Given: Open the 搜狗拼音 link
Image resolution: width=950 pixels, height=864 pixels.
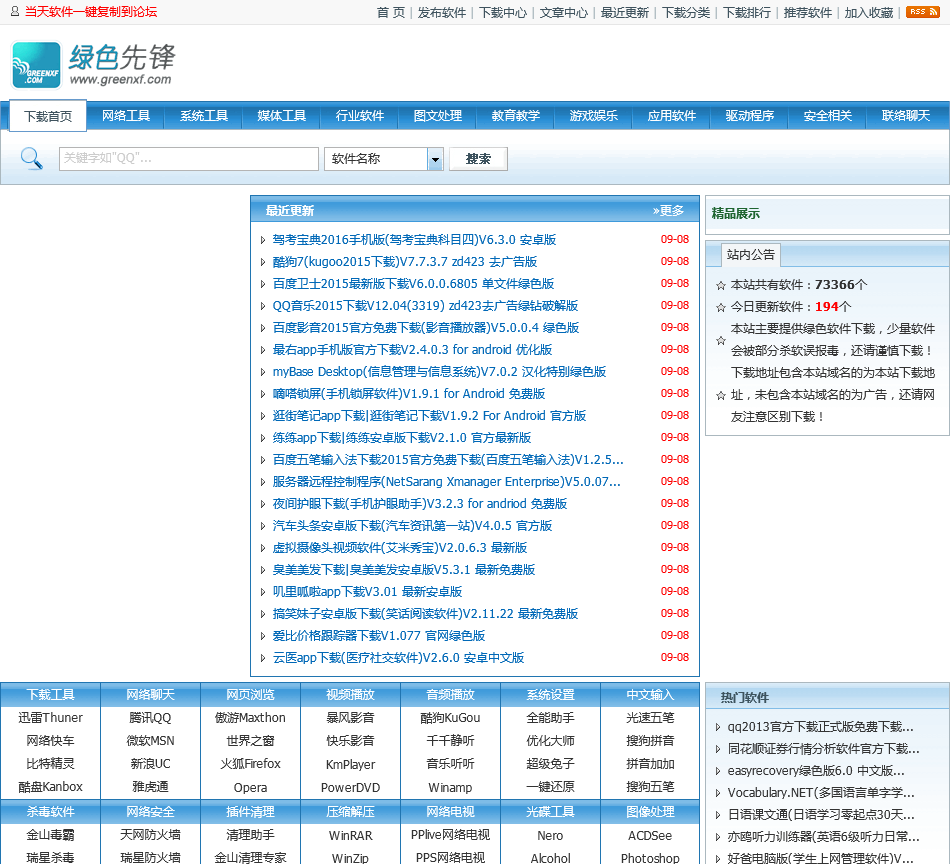Looking at the screenshot, I should tap(650, 740).
